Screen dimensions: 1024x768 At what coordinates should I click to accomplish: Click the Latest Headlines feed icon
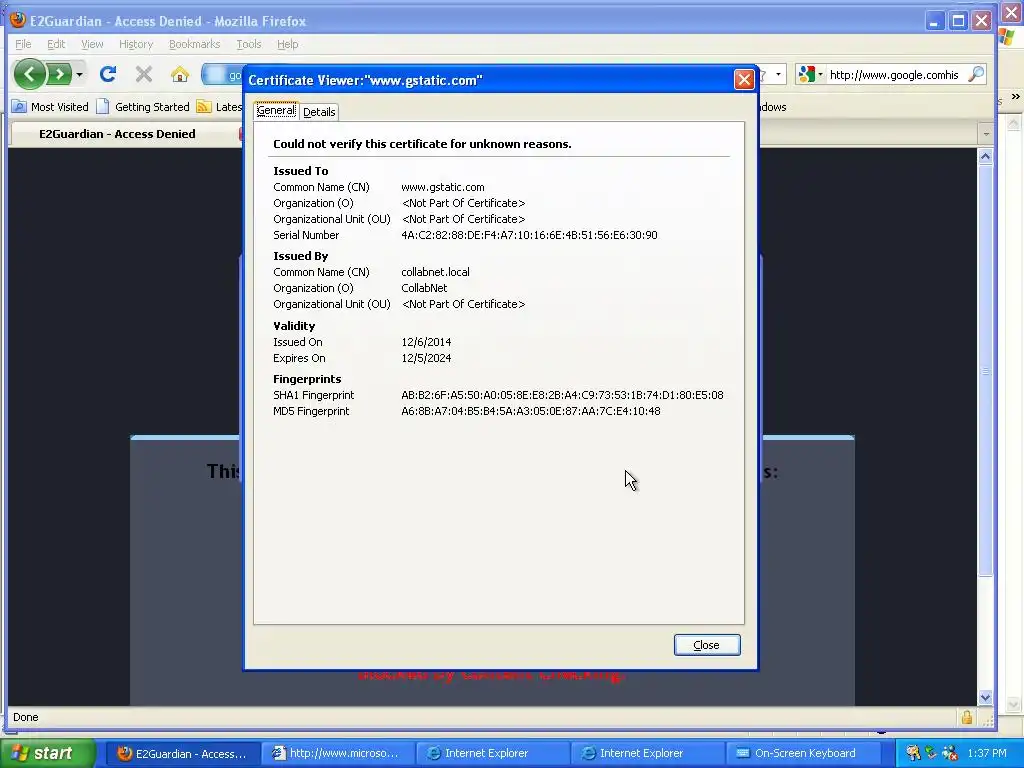click(x=204, y=106)
